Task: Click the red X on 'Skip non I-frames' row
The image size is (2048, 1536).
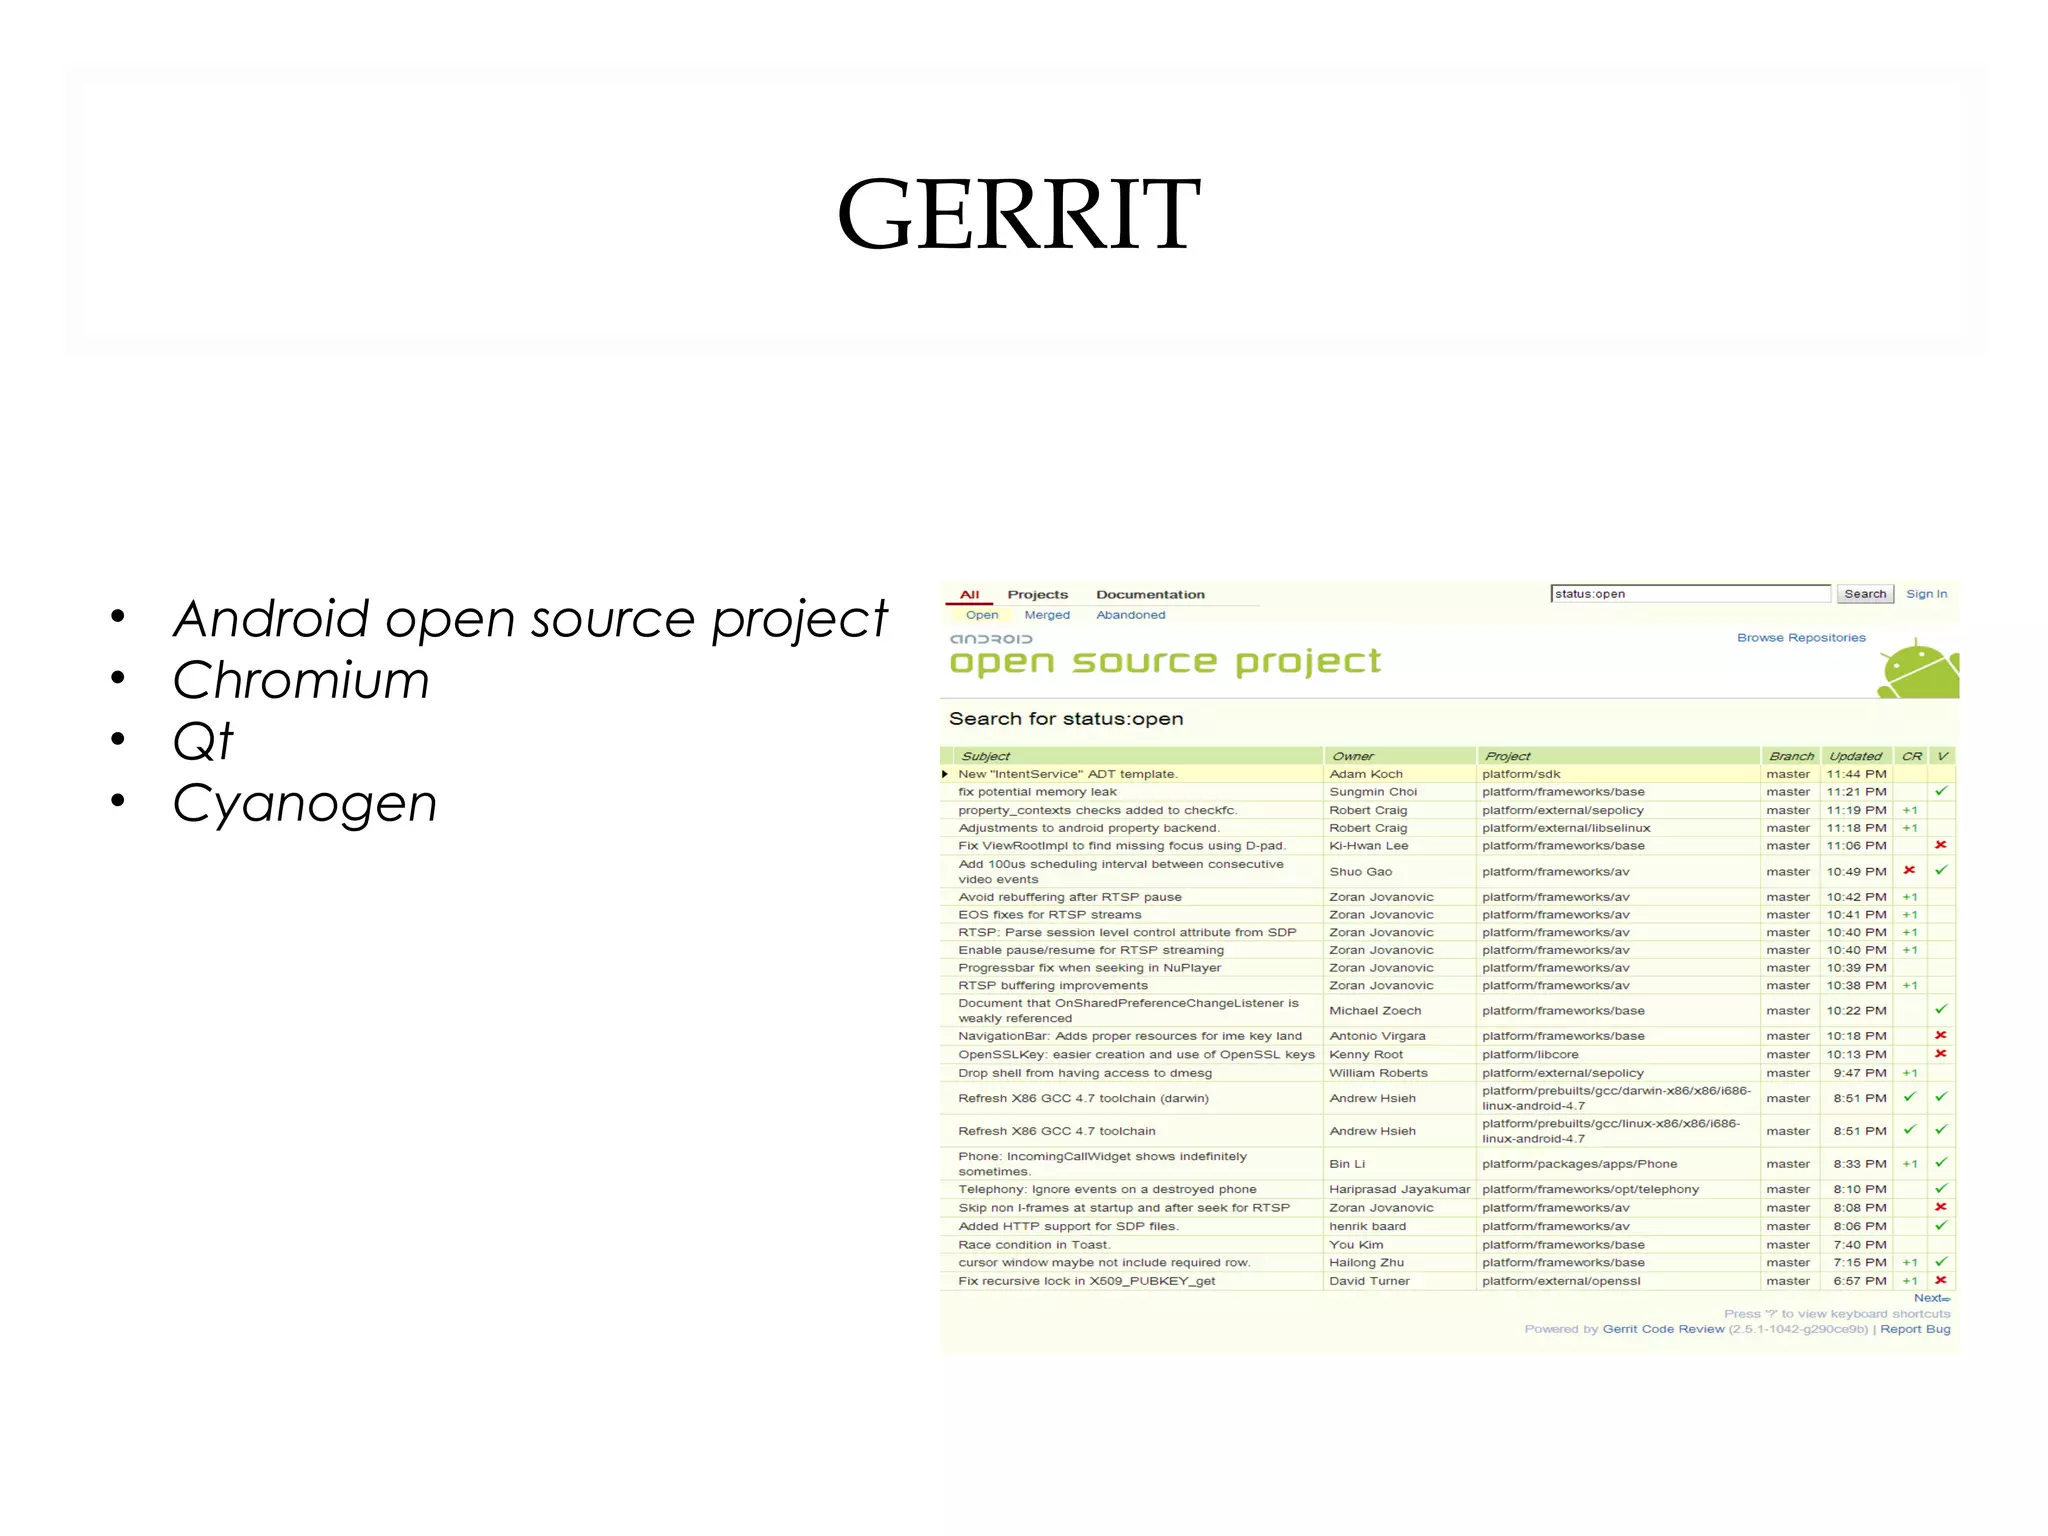Action: tap(1941, 1207)
